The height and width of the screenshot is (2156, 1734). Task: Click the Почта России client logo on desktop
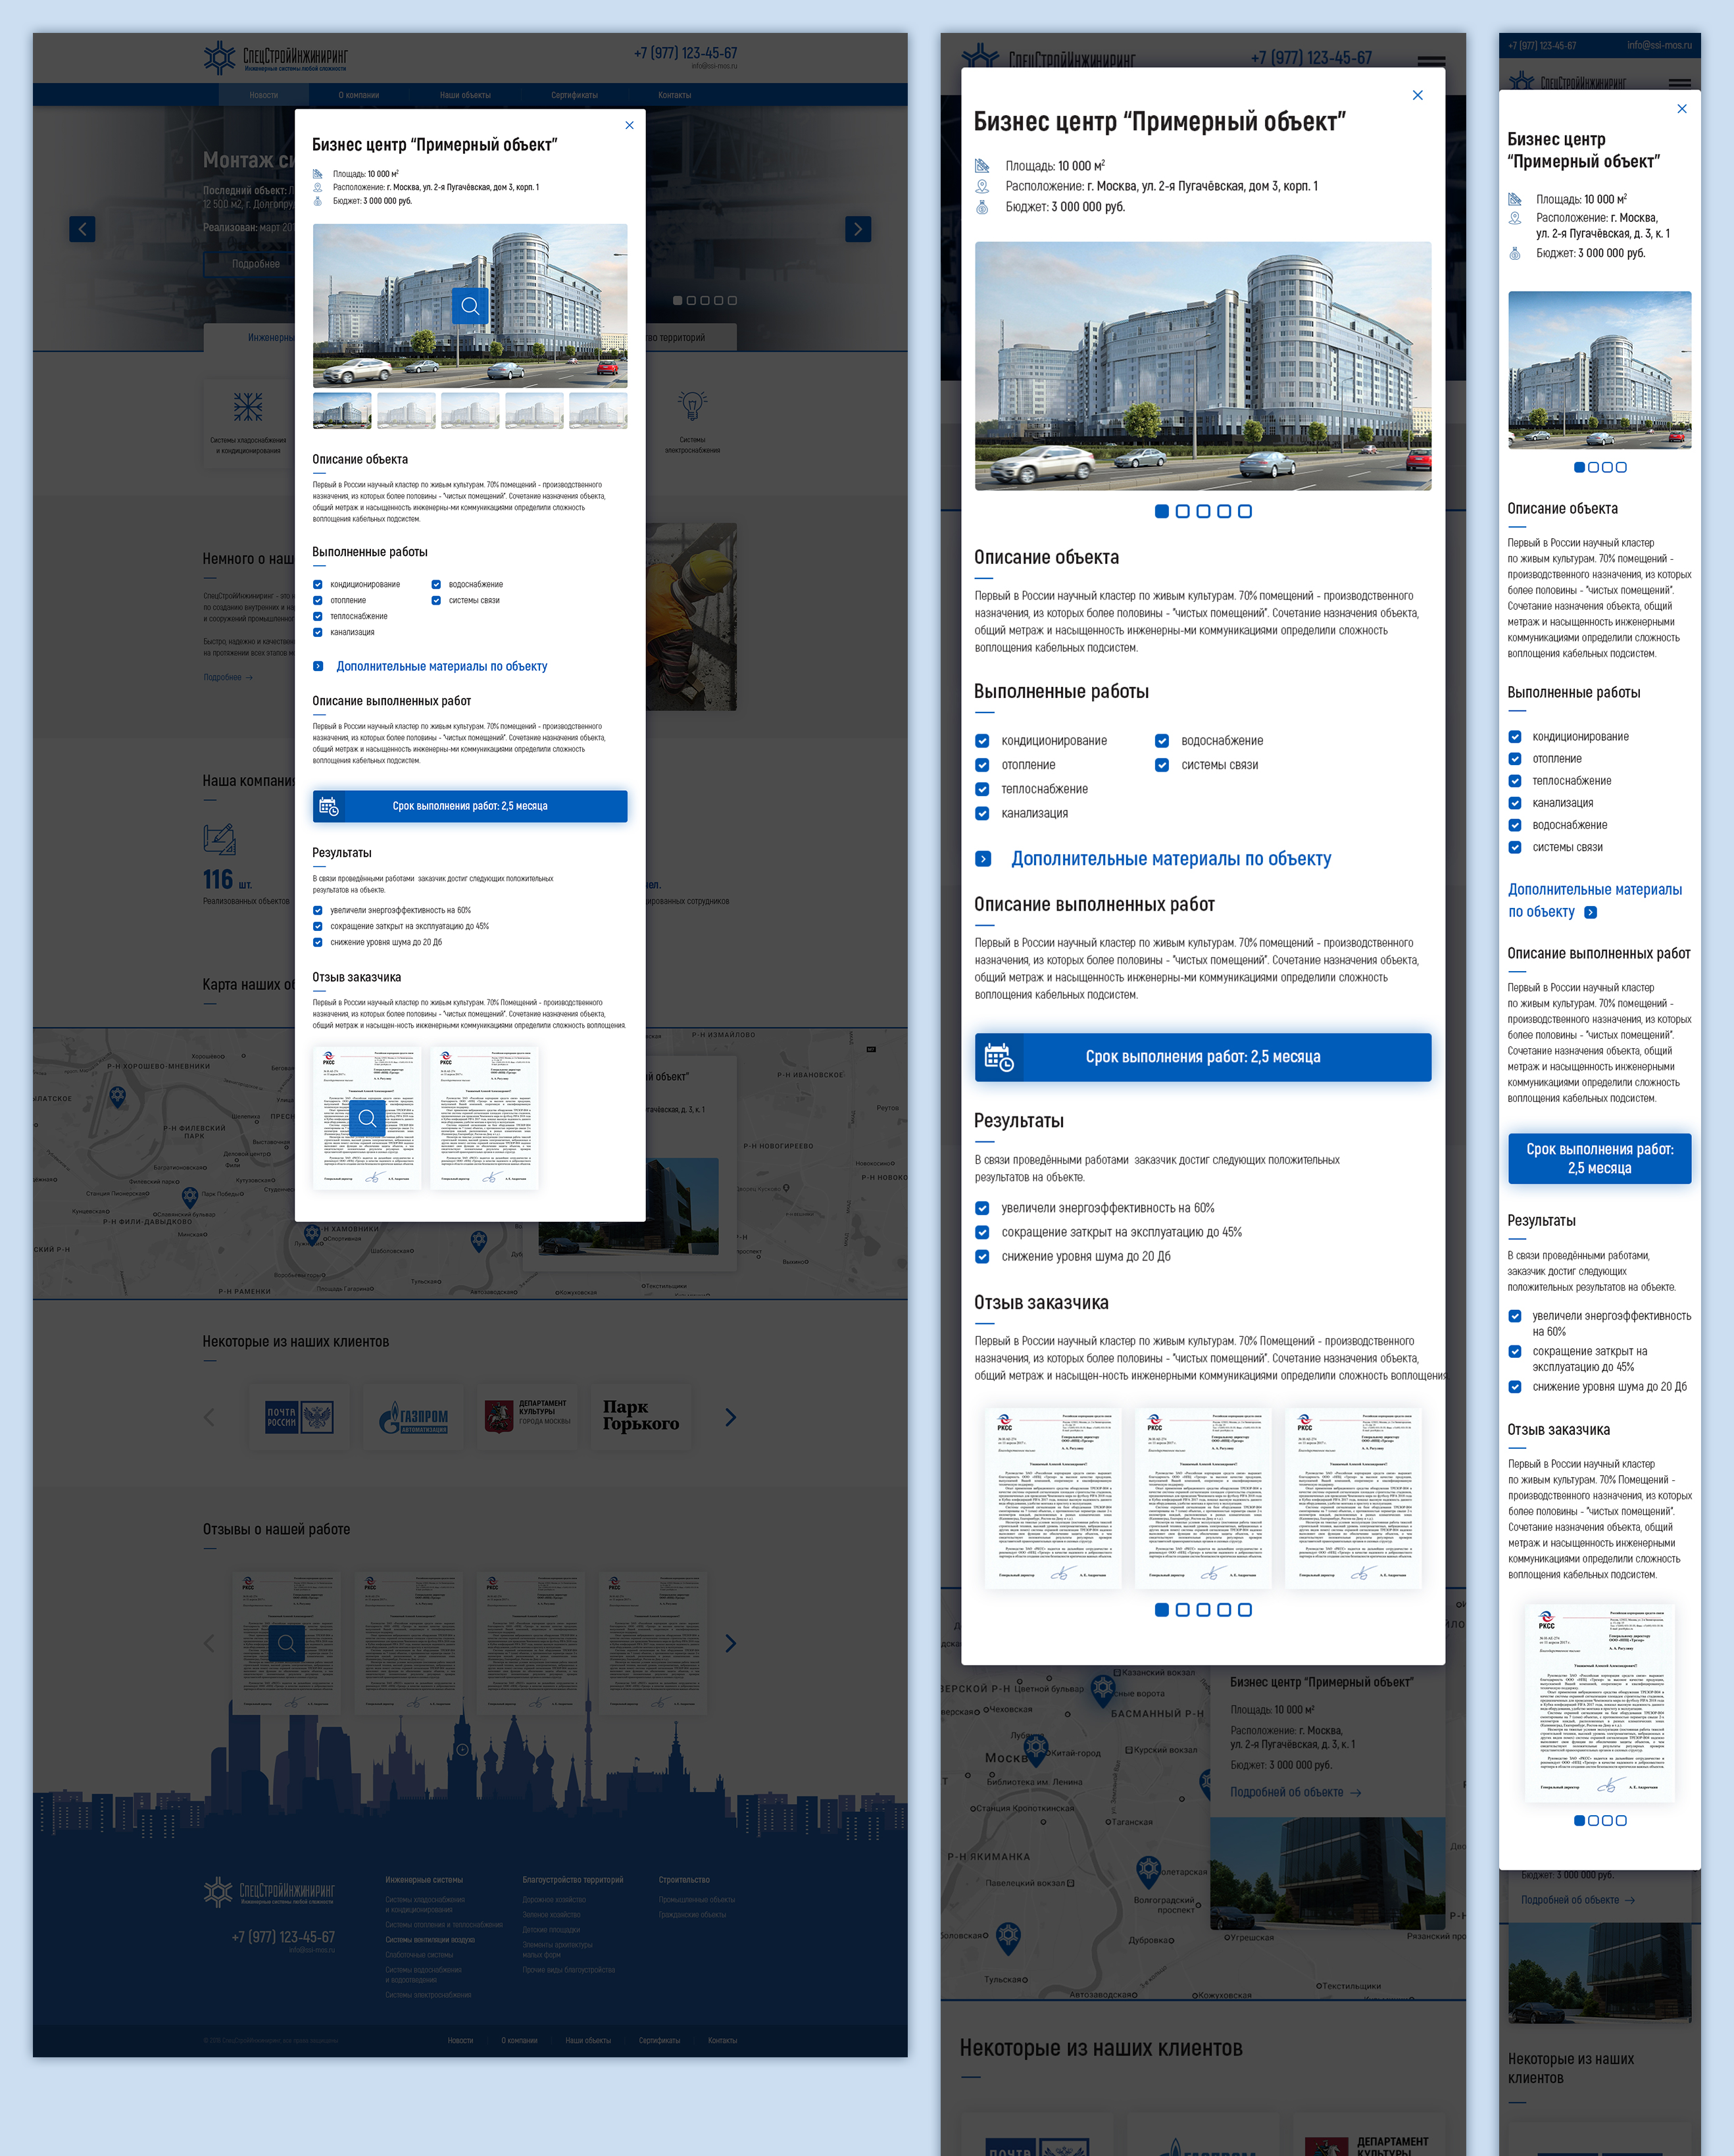[299, 1417]
